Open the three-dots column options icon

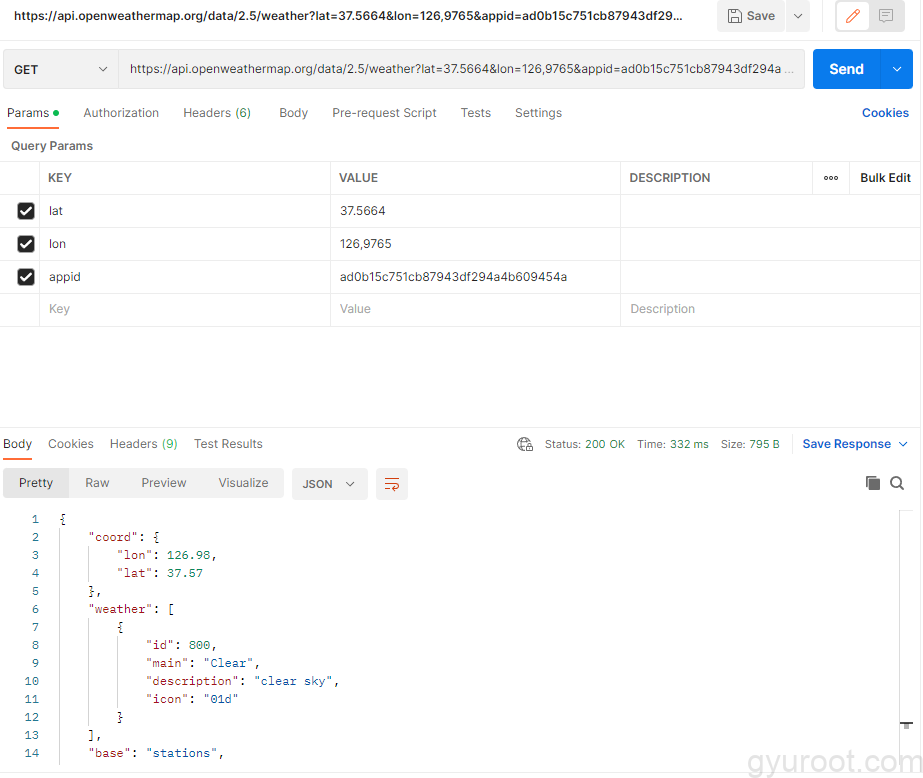(831, 178)
